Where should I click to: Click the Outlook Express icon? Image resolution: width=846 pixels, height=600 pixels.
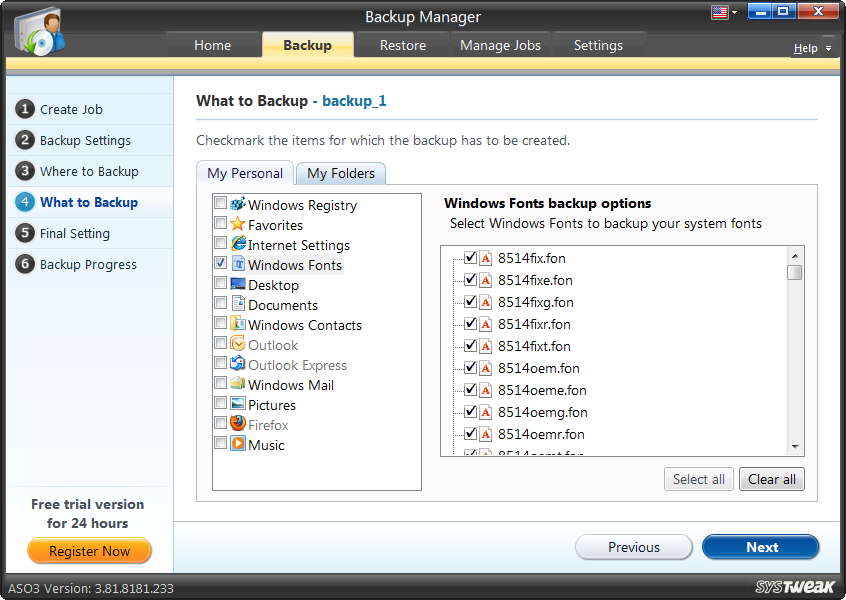238,364
